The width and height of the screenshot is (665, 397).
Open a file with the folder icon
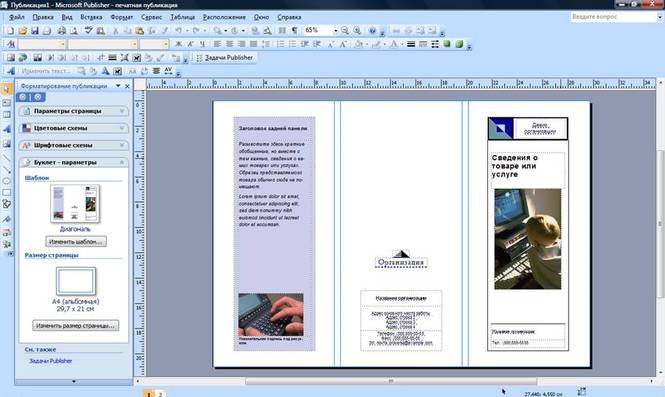click(22, 31)
